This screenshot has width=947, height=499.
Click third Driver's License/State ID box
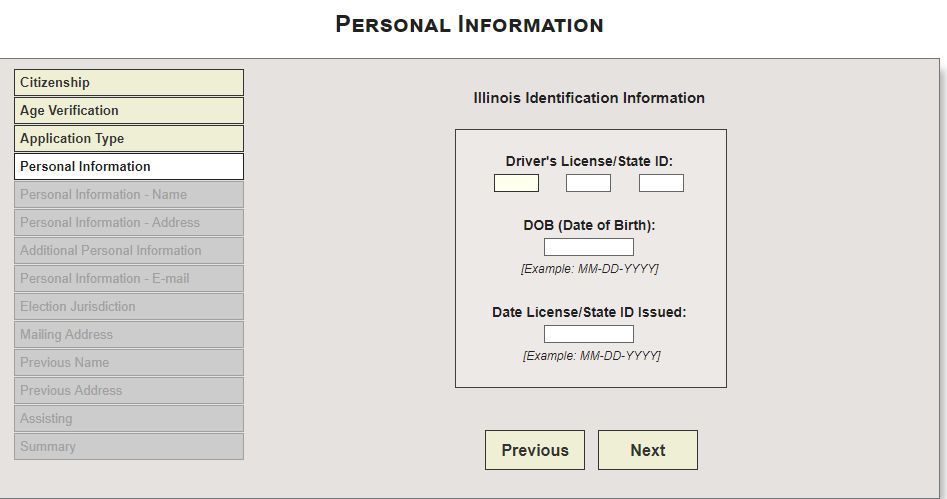click(x=661, y=183)
